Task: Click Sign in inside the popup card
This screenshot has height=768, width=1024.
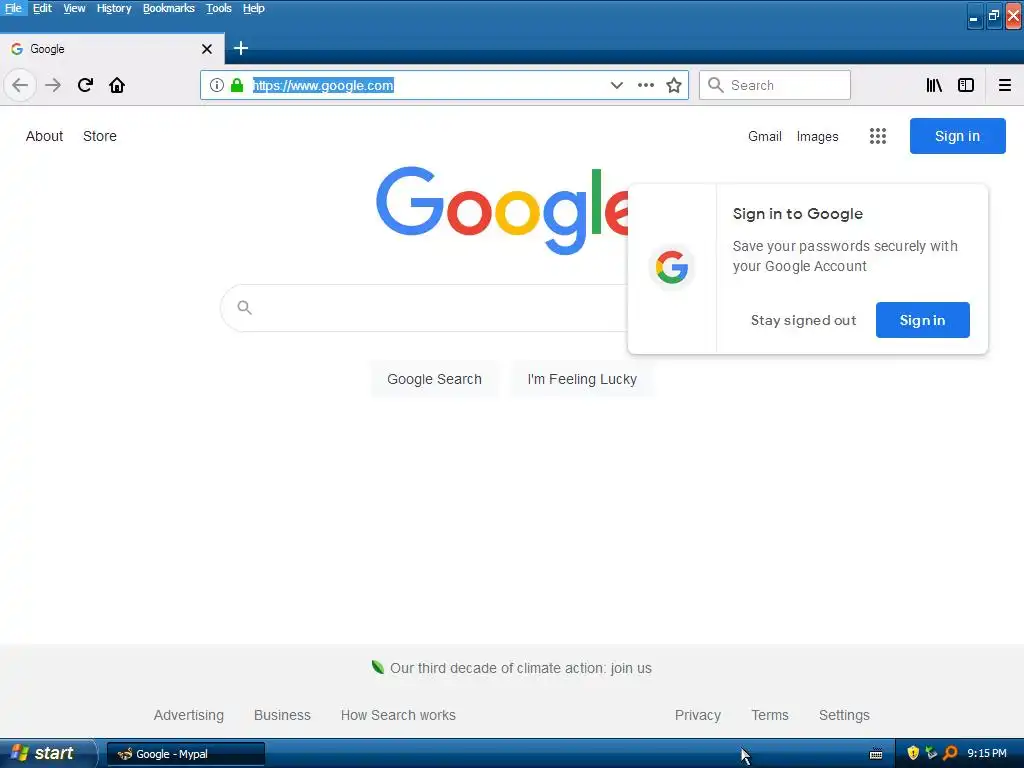Action: pos(922,320)
